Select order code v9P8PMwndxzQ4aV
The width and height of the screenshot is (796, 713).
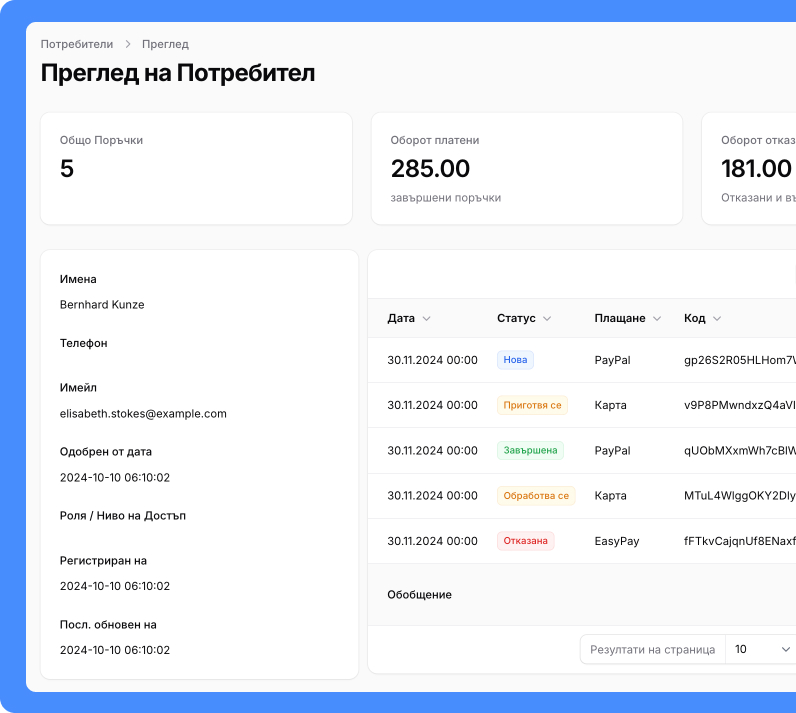[740, 405]
